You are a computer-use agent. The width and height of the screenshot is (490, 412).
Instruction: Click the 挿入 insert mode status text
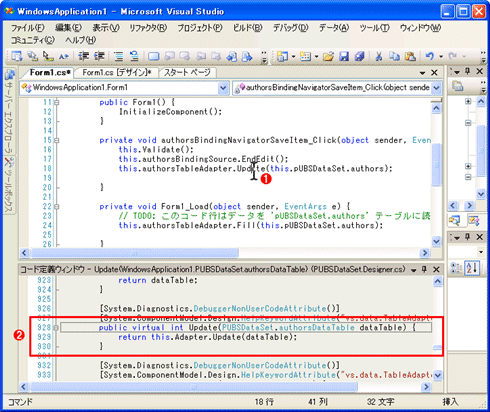[x=450, y=402]
